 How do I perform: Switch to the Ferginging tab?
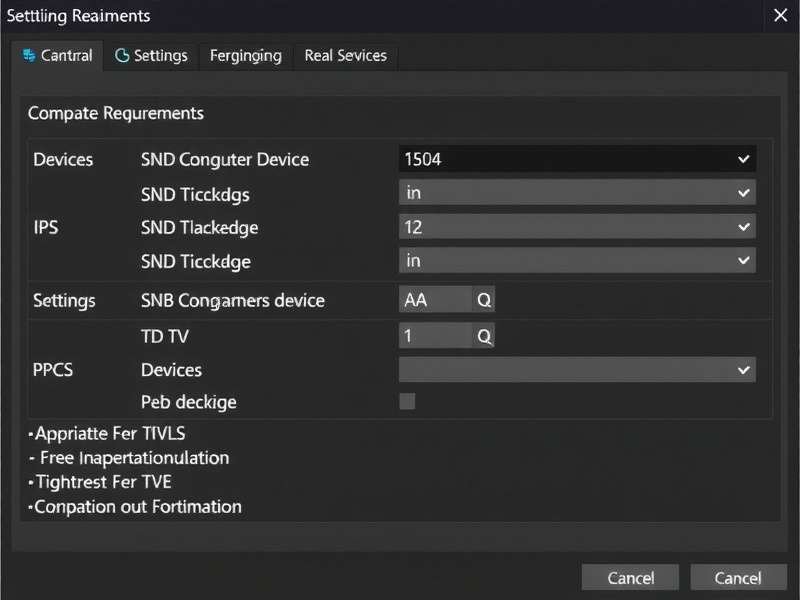click(x=245, y=56)
